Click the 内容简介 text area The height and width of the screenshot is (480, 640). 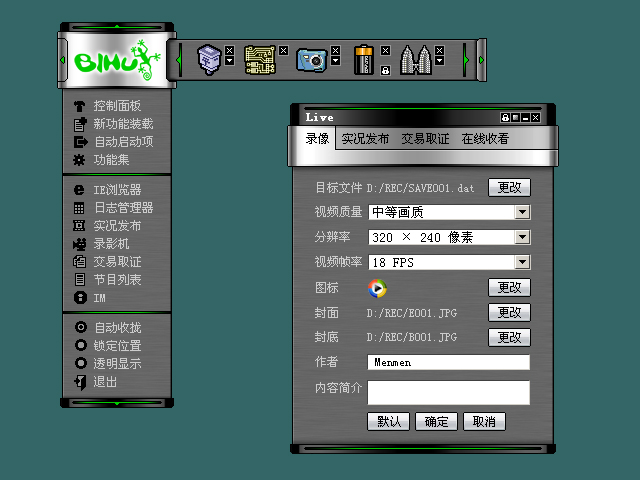coord(449,393)
